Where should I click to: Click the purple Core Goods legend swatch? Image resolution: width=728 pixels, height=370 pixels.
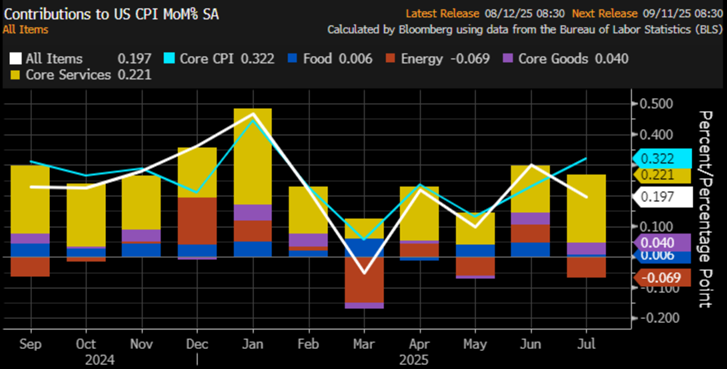coord(508,58)
